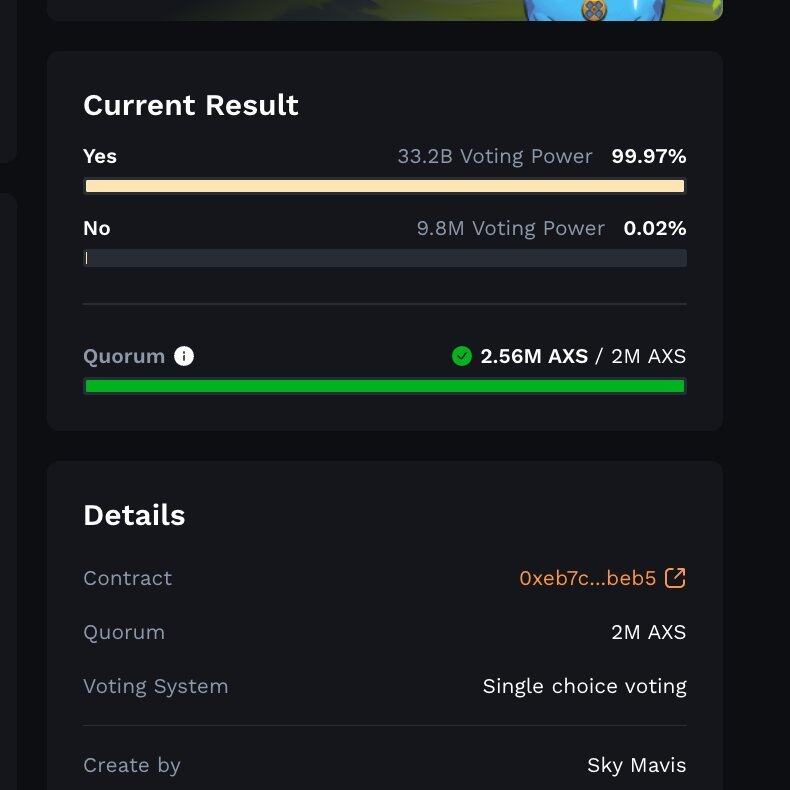This screenshot has width=790, height=790.
Task: Click the banner image at top
Action: (x=385, y=10)
